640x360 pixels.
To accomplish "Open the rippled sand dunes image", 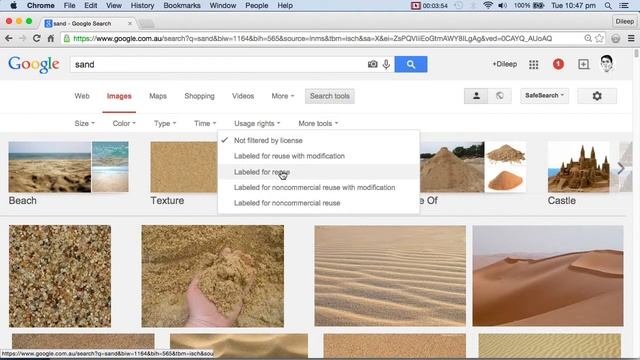I will 390,276.
